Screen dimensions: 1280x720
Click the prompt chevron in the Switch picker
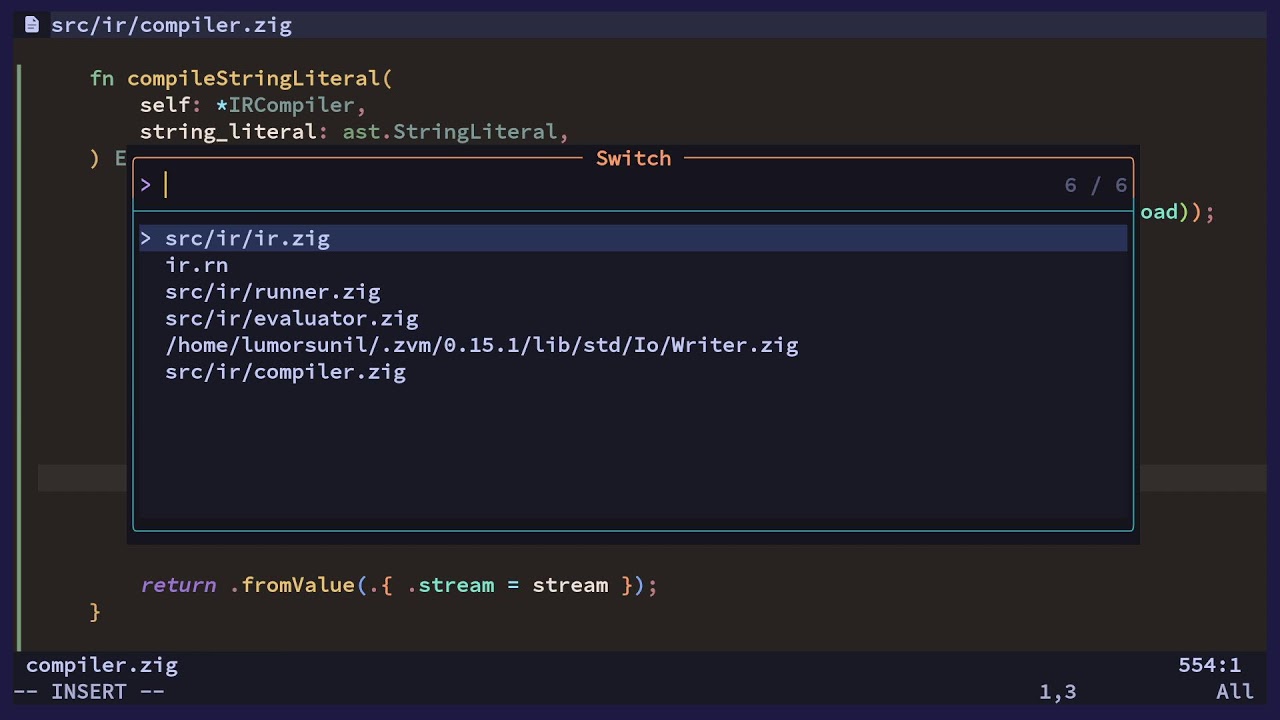coord(146,185)
